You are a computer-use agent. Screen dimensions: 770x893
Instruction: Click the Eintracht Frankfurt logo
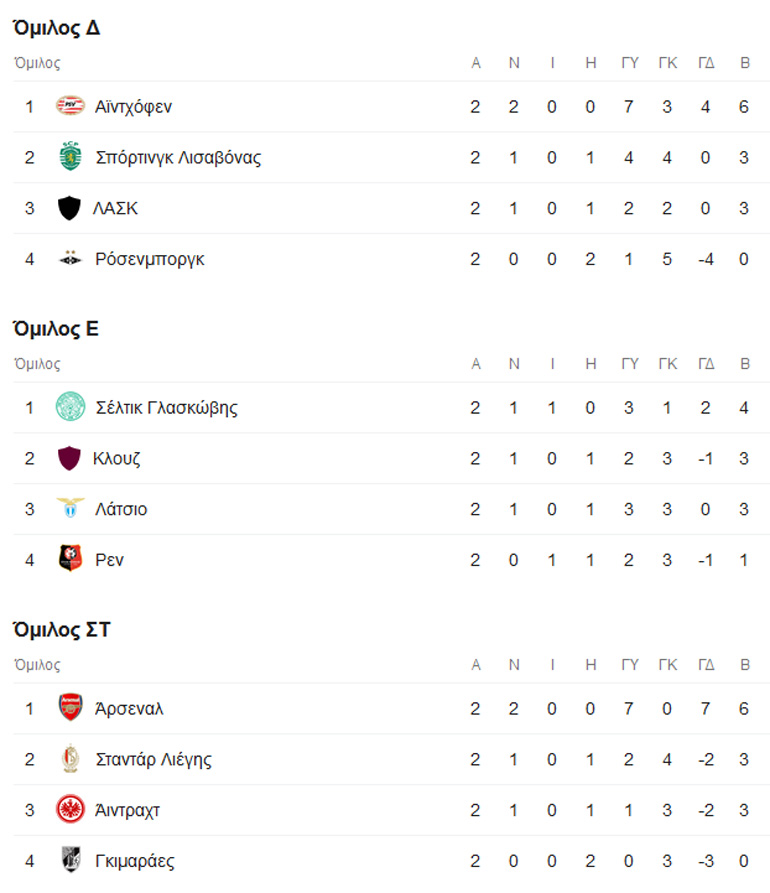(x=70, y=810)
